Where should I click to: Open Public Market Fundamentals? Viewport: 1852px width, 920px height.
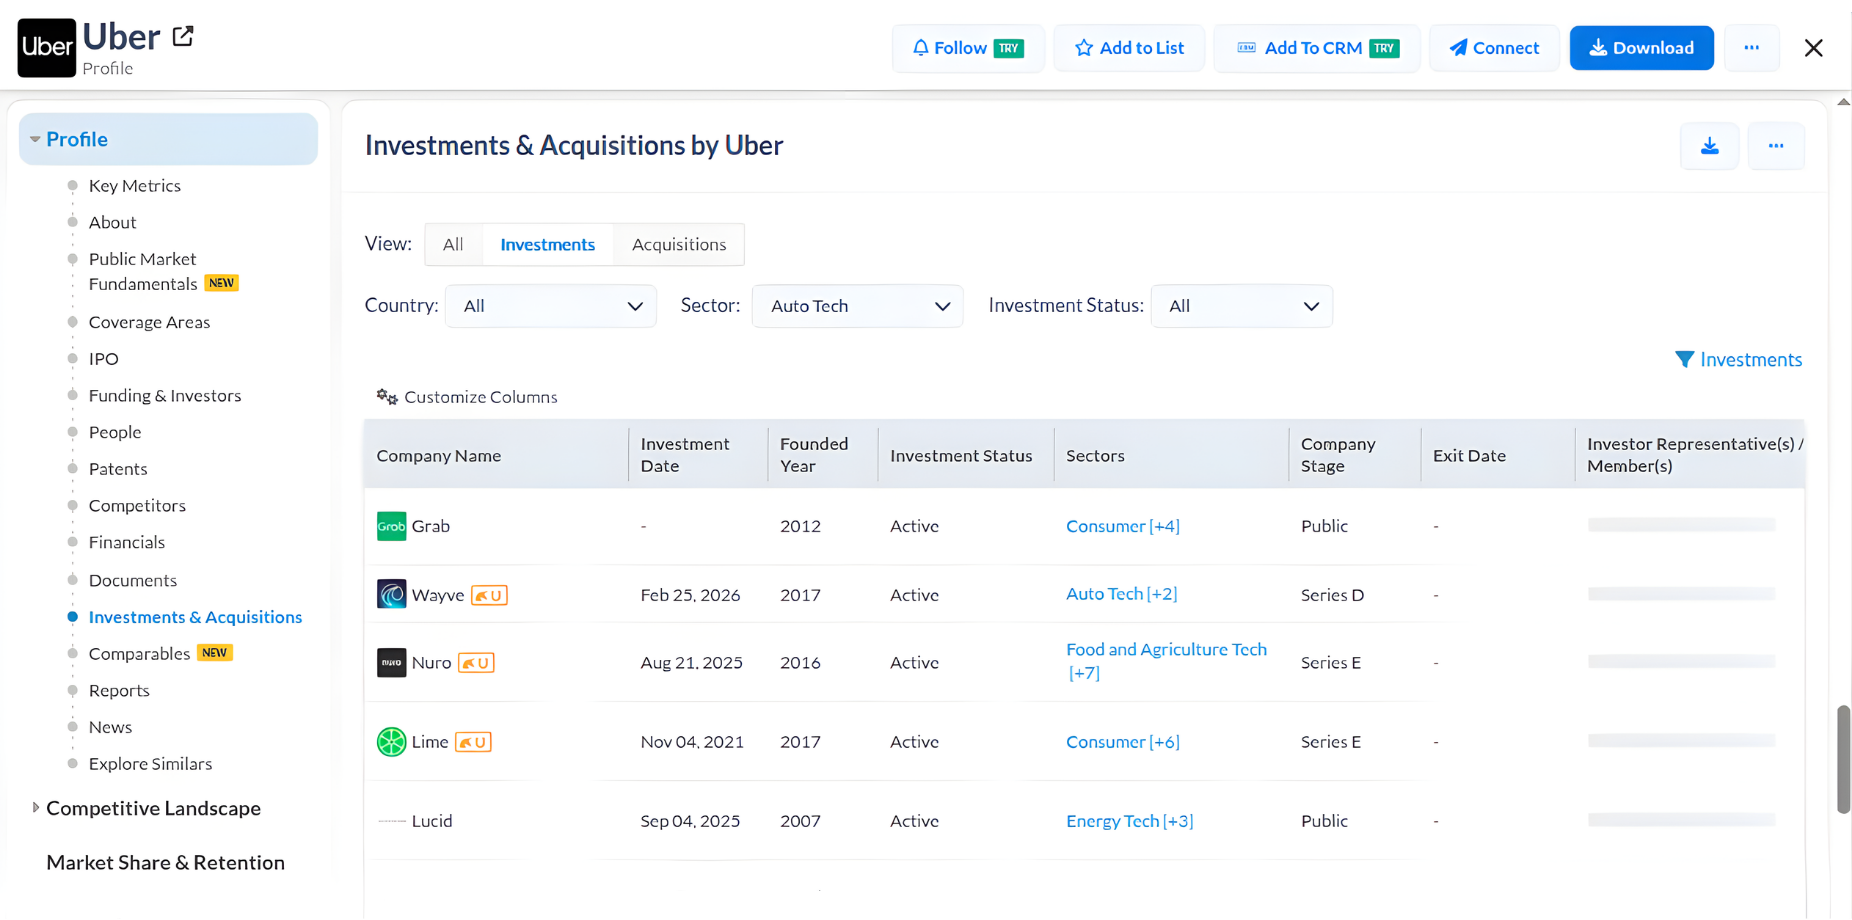pos(142,271)
